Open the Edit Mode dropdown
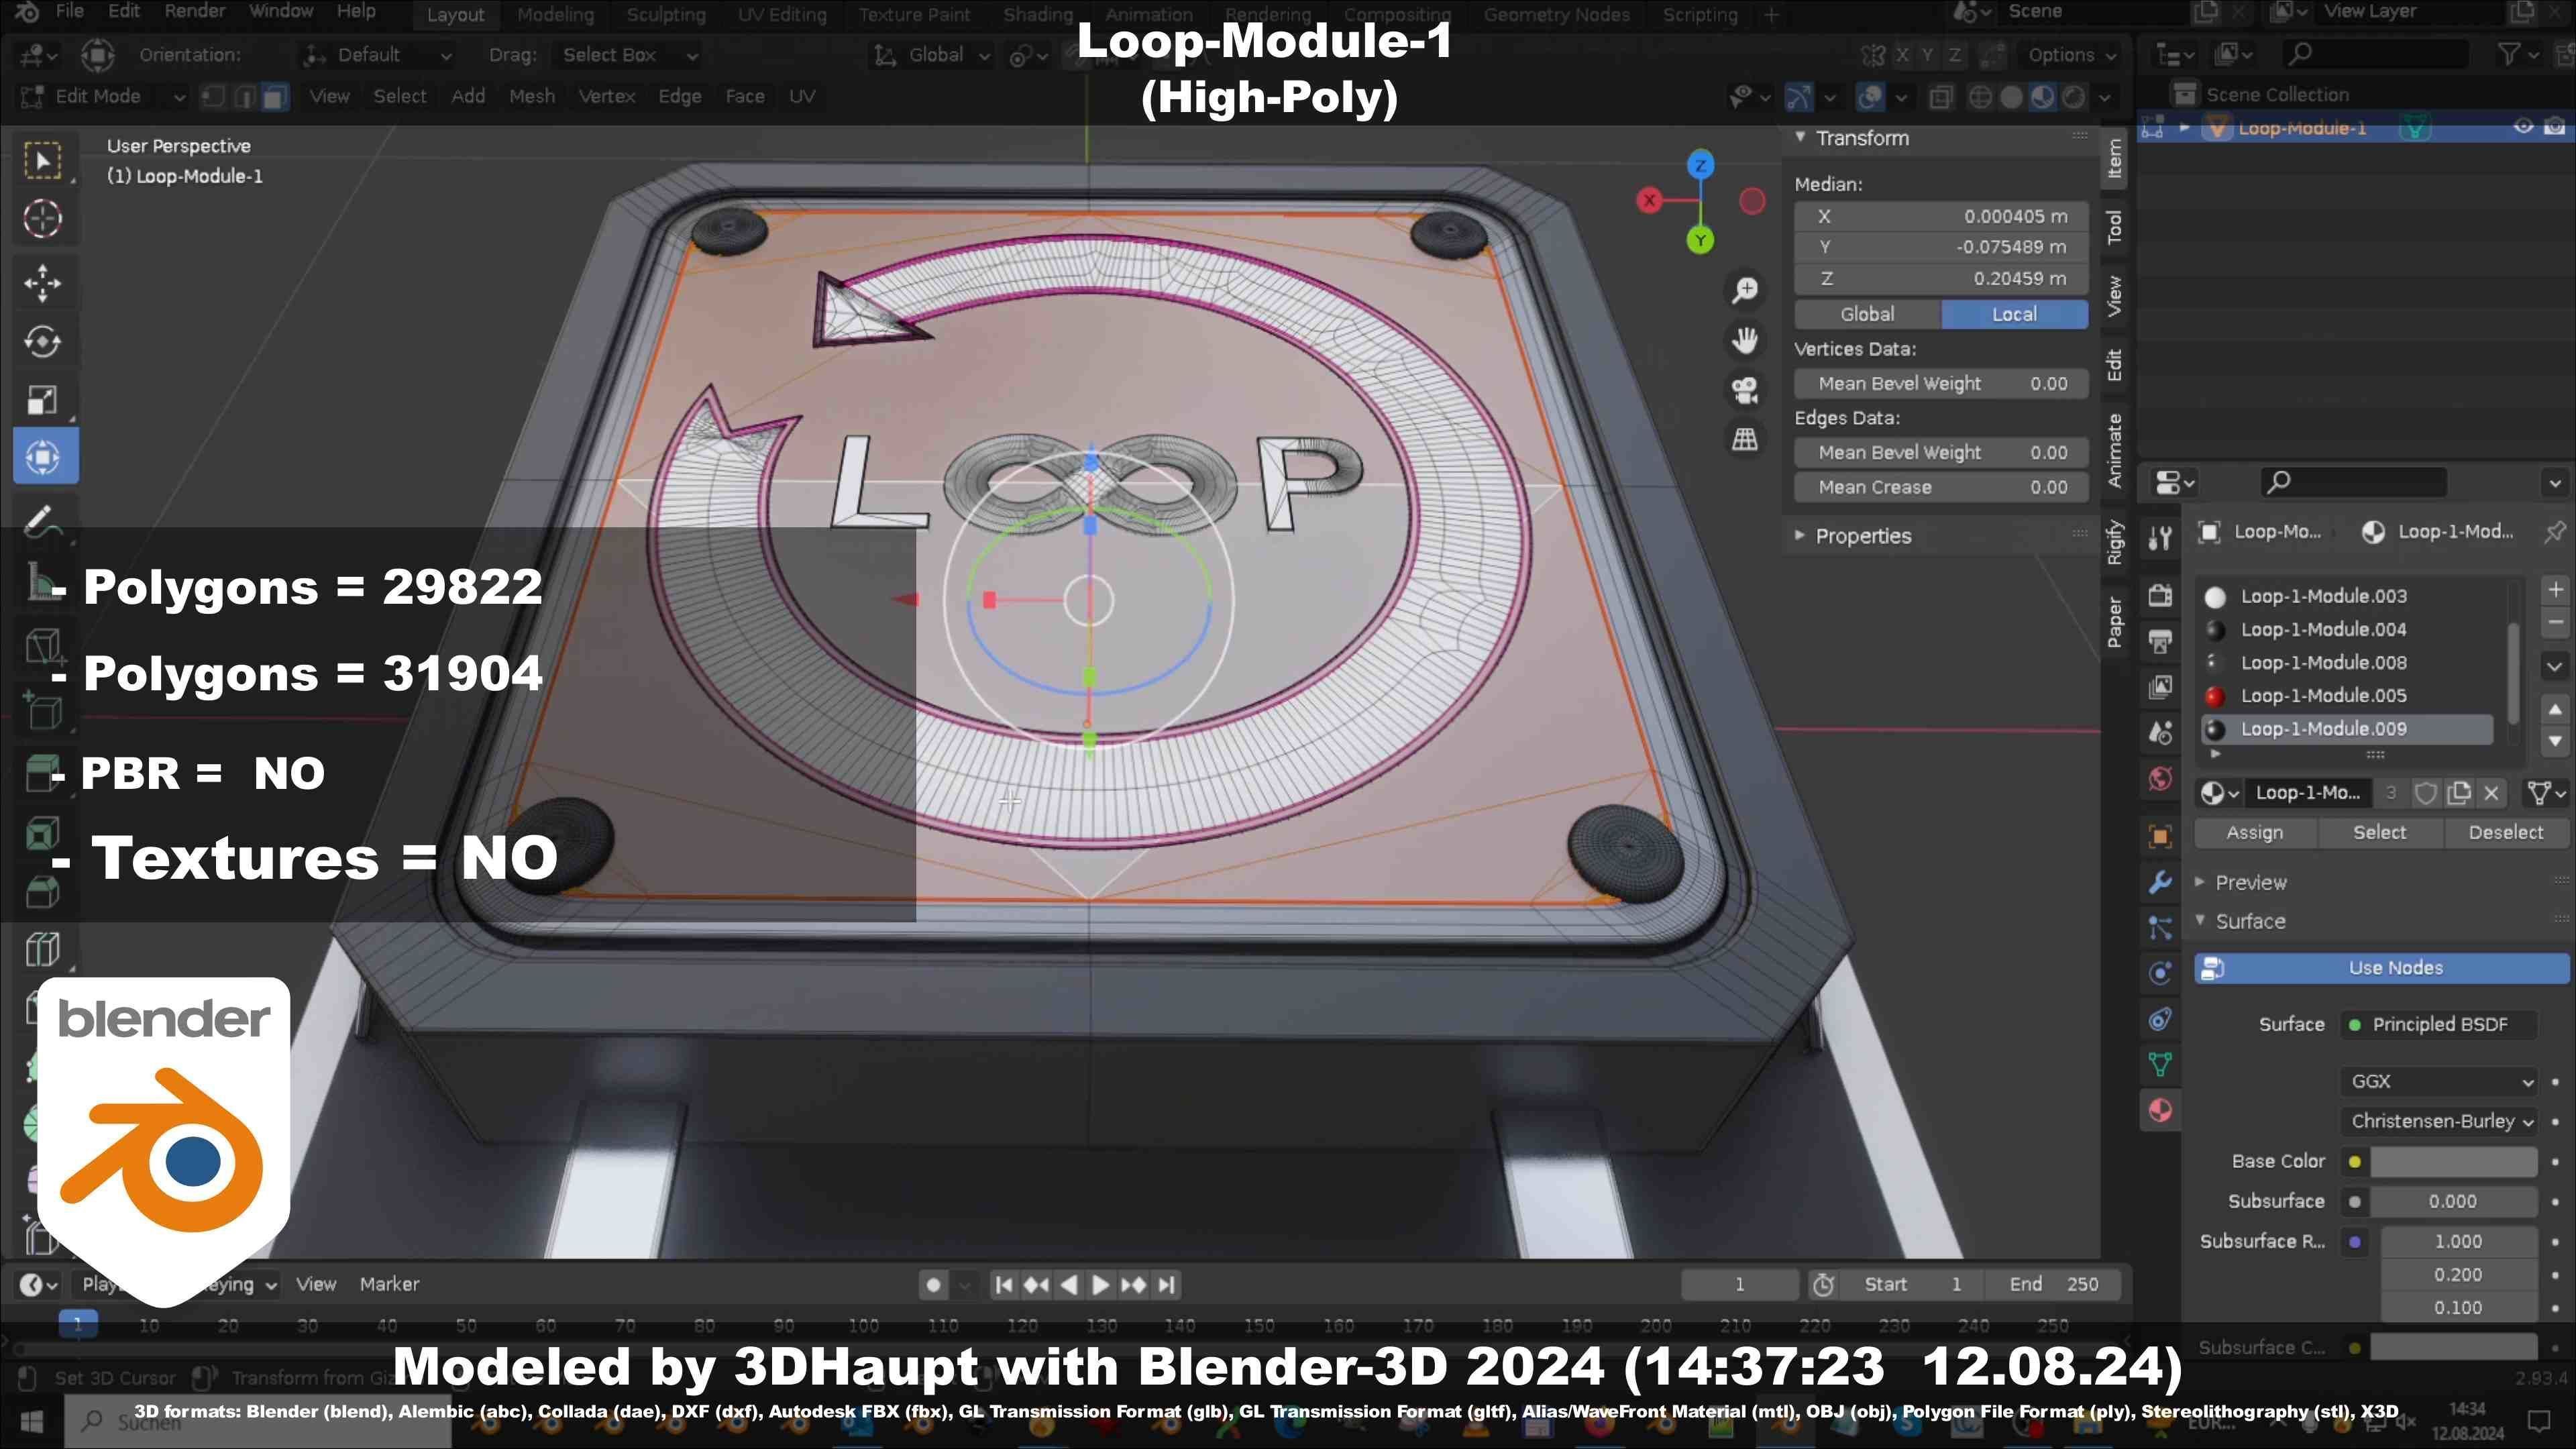 tap(103, 96)
